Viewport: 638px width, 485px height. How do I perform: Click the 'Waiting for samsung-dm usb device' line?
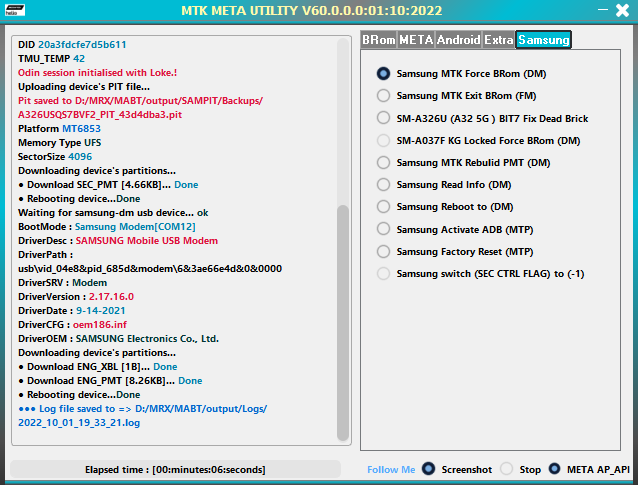pos(113,213)
